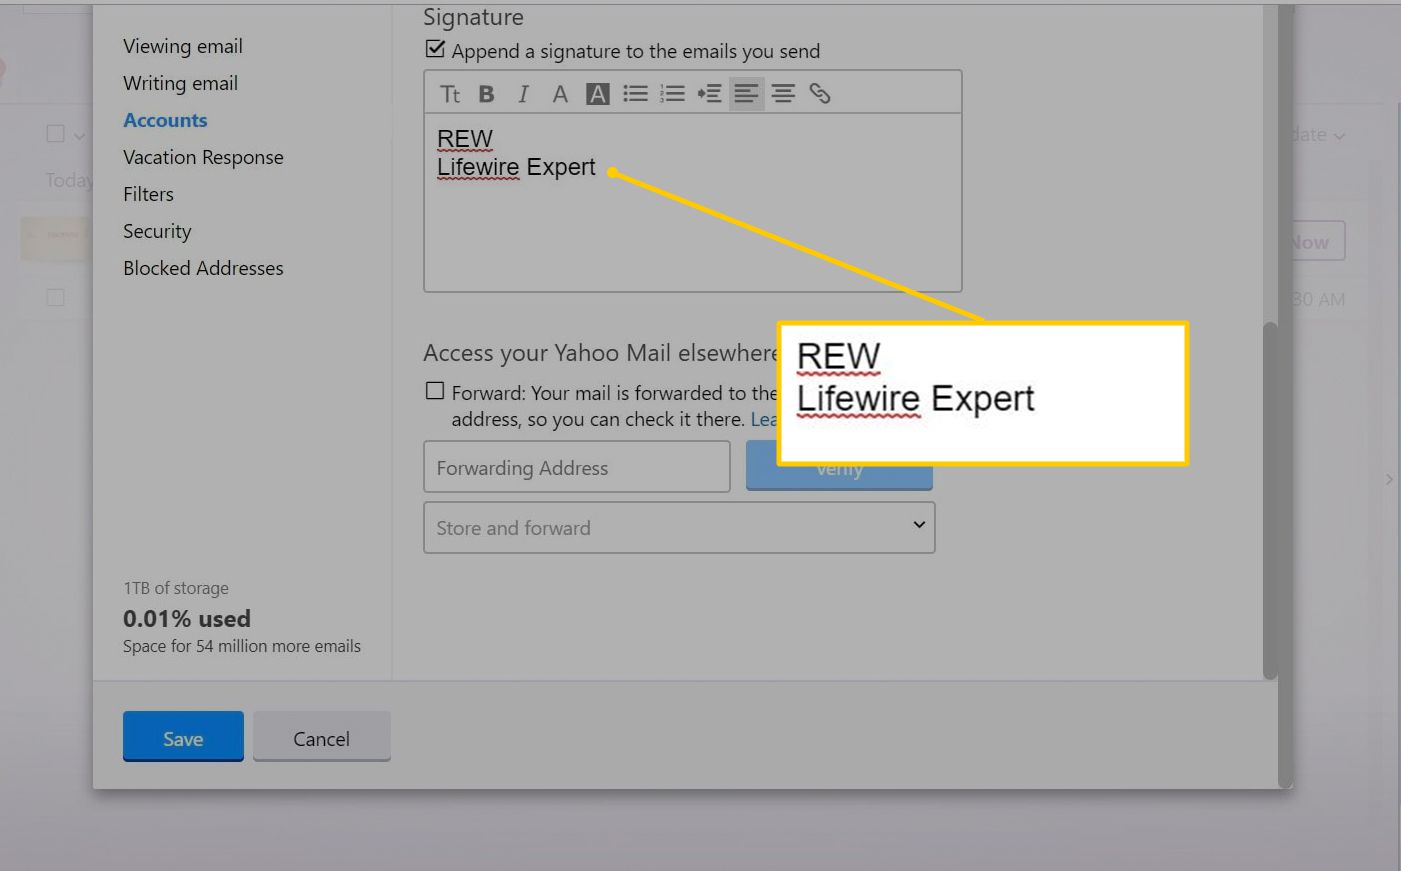
Task: Click the Access your Yahoo Mail elsewhere heading
Action: point(600,353)
